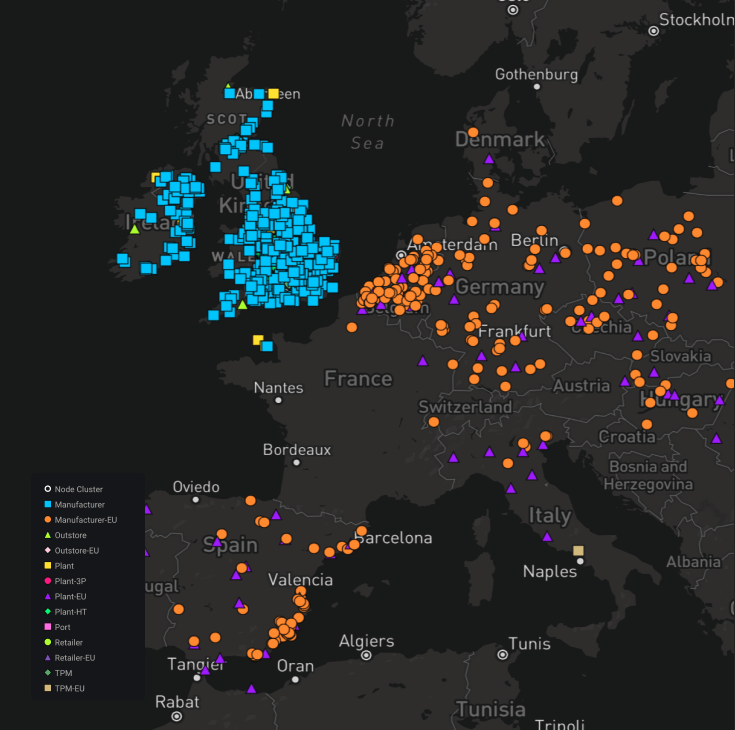Click the orange marker next to Barcelona label
This screenshot has width=735, height=730.
click(353, 545)
